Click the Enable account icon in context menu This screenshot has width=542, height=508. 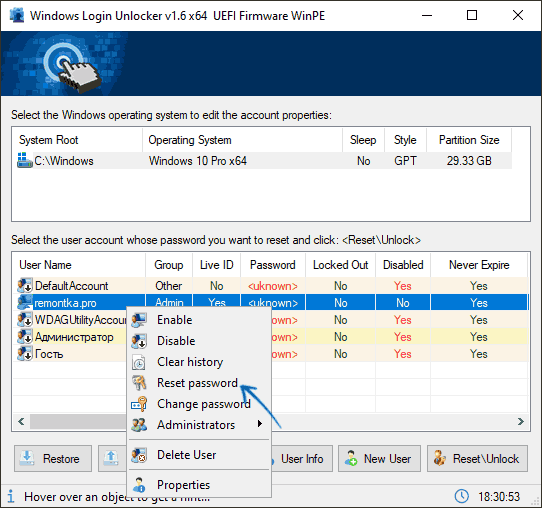(x=139, y=320)
